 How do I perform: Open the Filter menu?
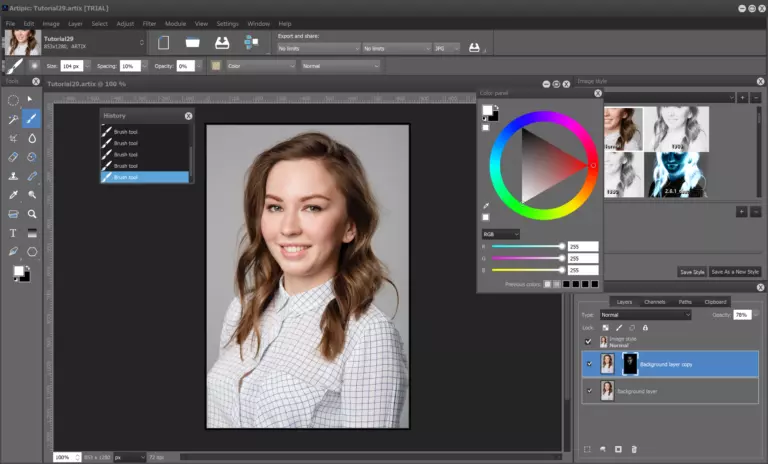coord(149,23)
